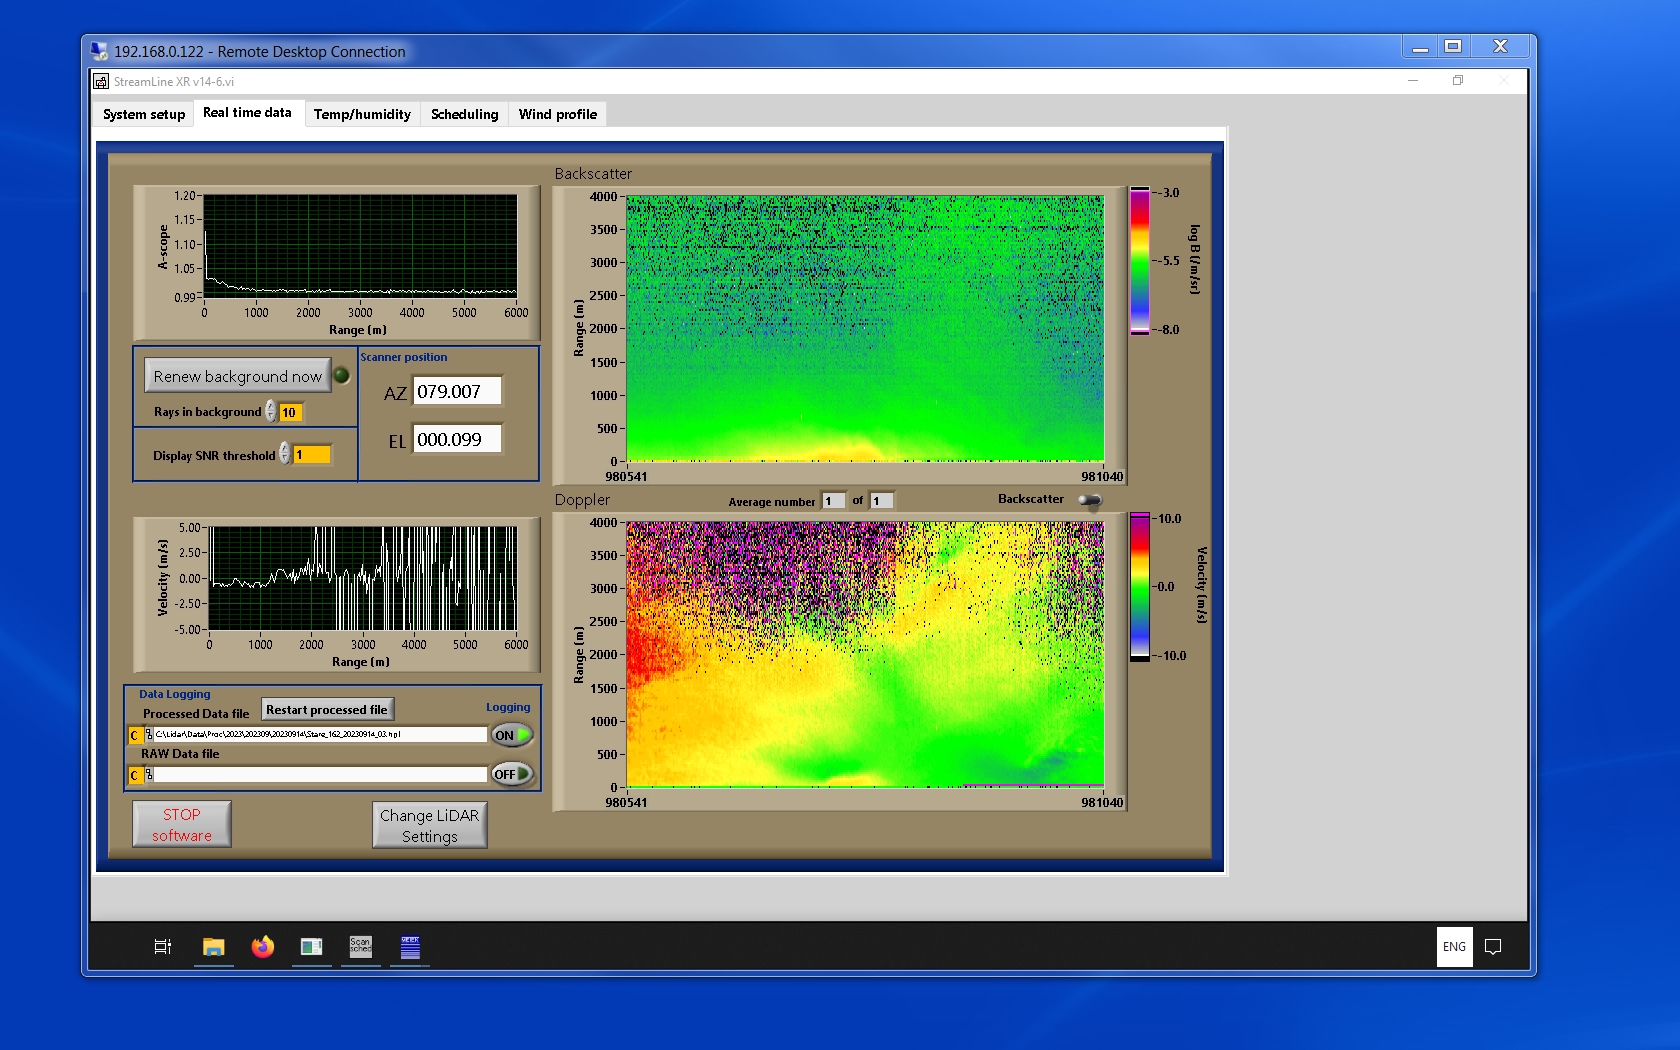Open the Scan sched app in taskbar
Viewport: 1680px width, 1050px height.
360,946
